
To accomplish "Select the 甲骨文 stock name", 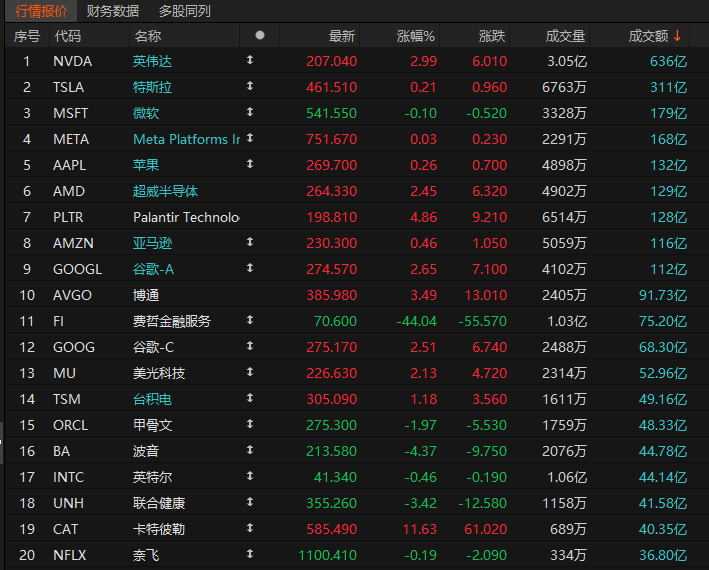I will tap(152, 425).
